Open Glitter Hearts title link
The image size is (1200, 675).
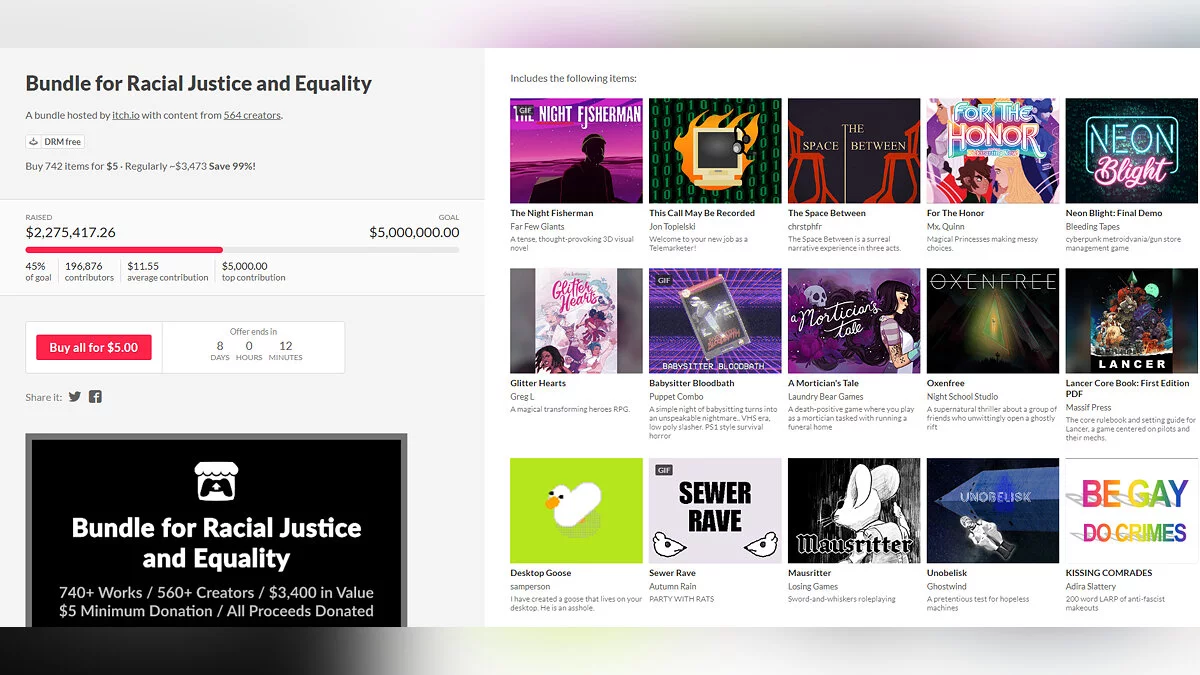(x=538, y=383)
